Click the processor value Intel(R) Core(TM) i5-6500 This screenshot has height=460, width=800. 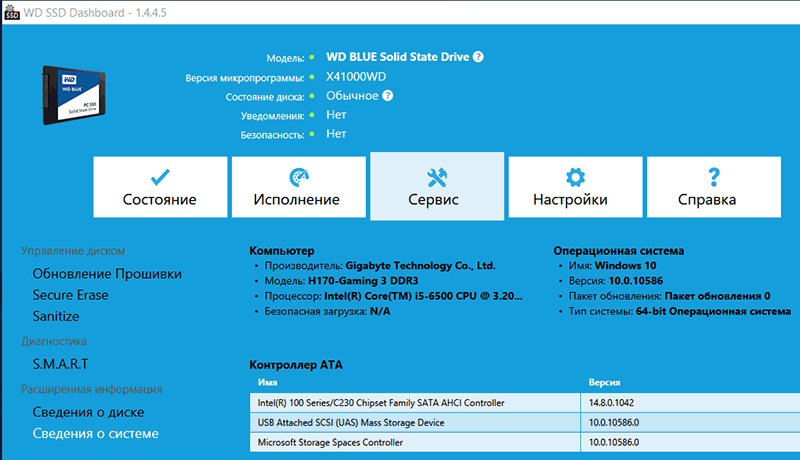[x=423, y=296]
